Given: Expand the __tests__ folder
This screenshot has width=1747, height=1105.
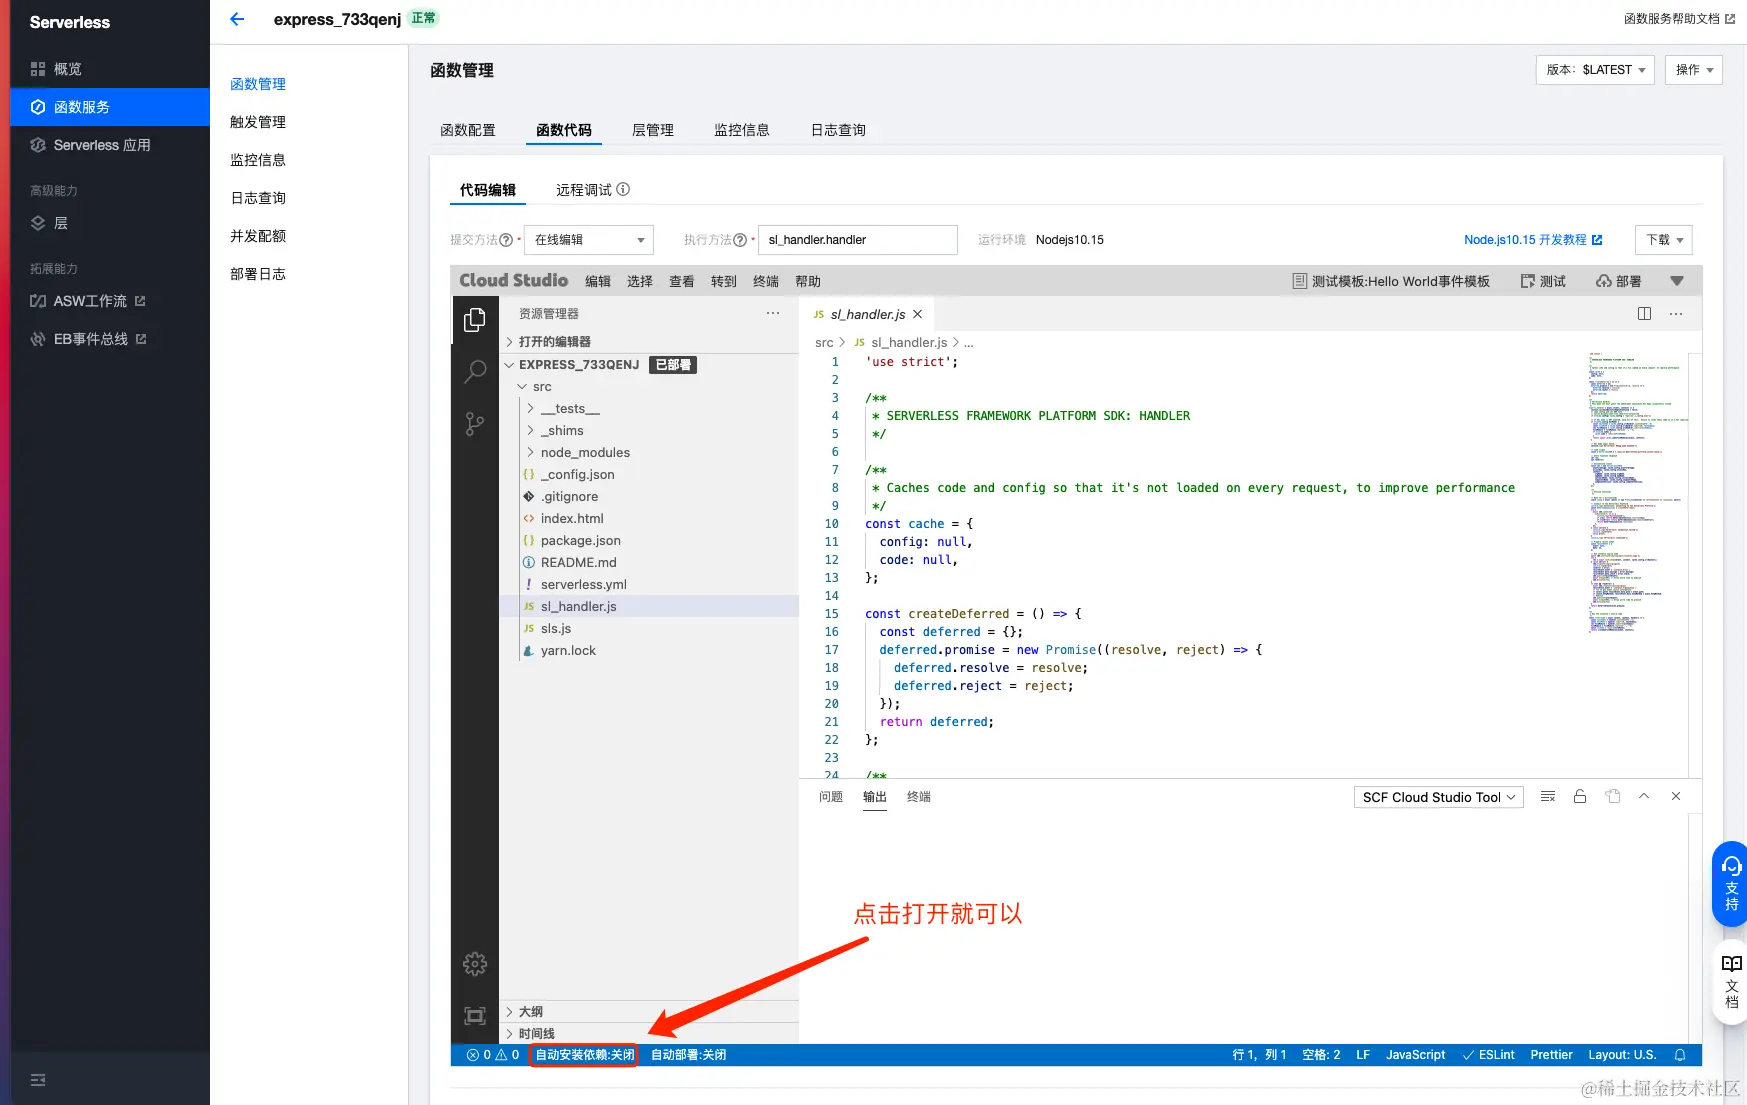Looking at the screenshot, I should [x=649, y=409].
